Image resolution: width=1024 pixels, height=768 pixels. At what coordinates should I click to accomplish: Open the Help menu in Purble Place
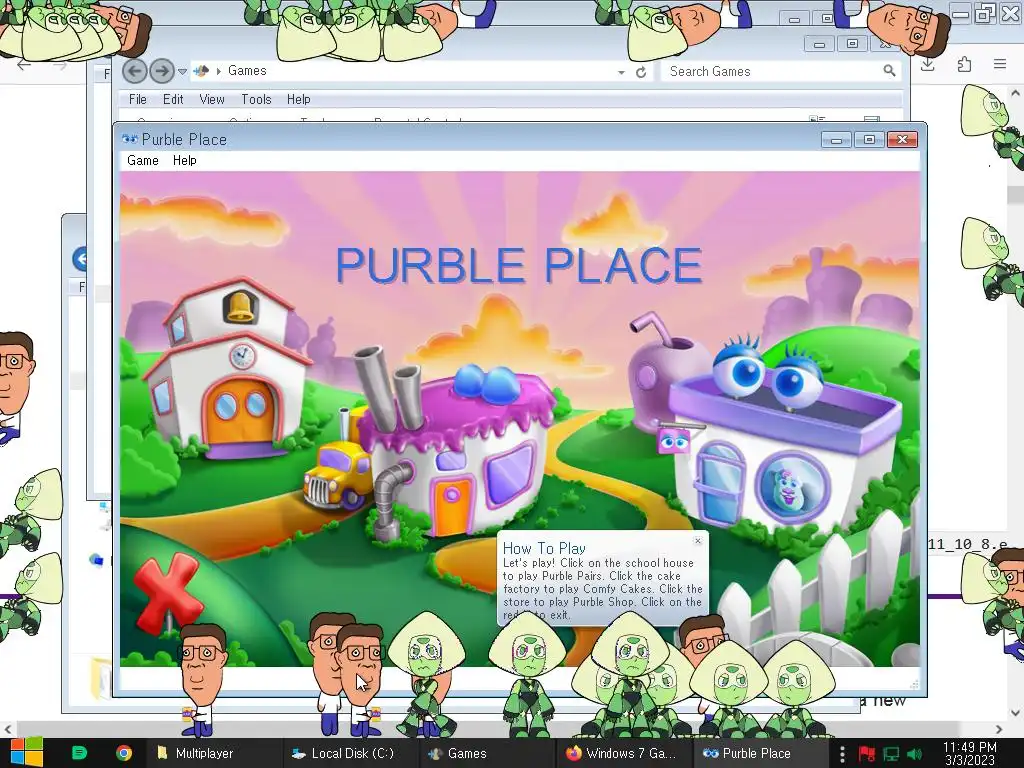(x=184, y=161)
